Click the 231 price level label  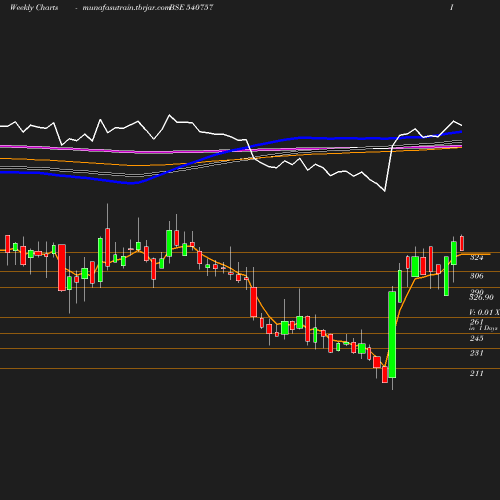476,353
